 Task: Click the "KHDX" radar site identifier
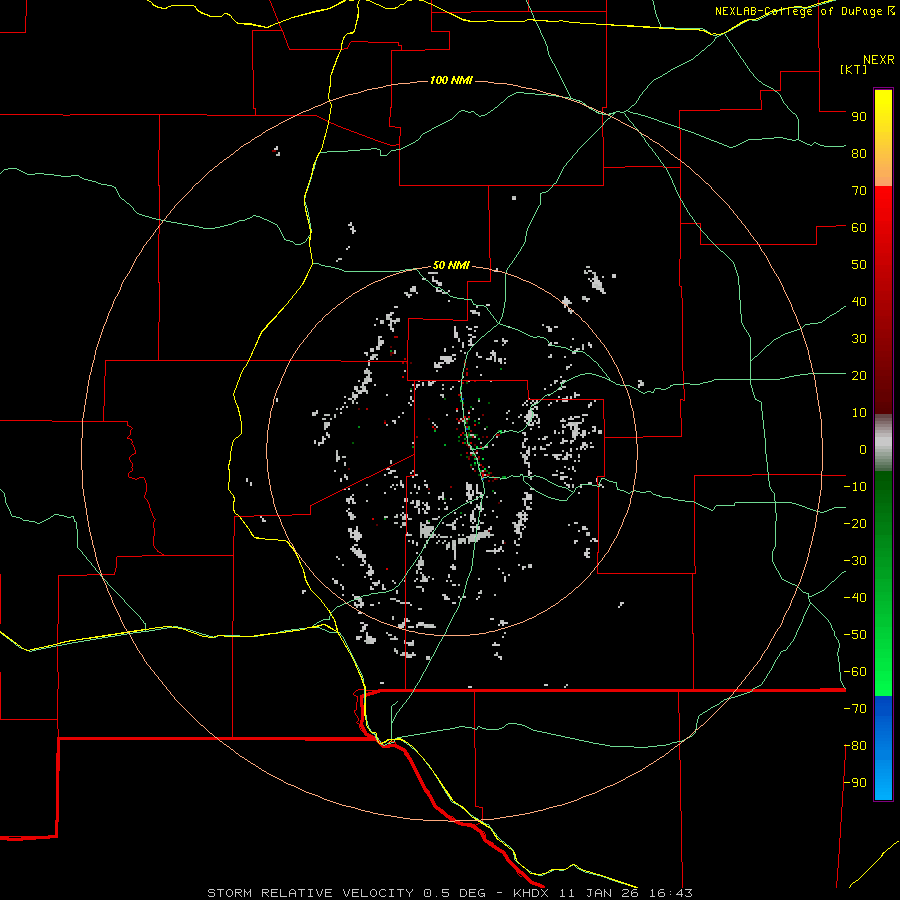pos(532,893)
